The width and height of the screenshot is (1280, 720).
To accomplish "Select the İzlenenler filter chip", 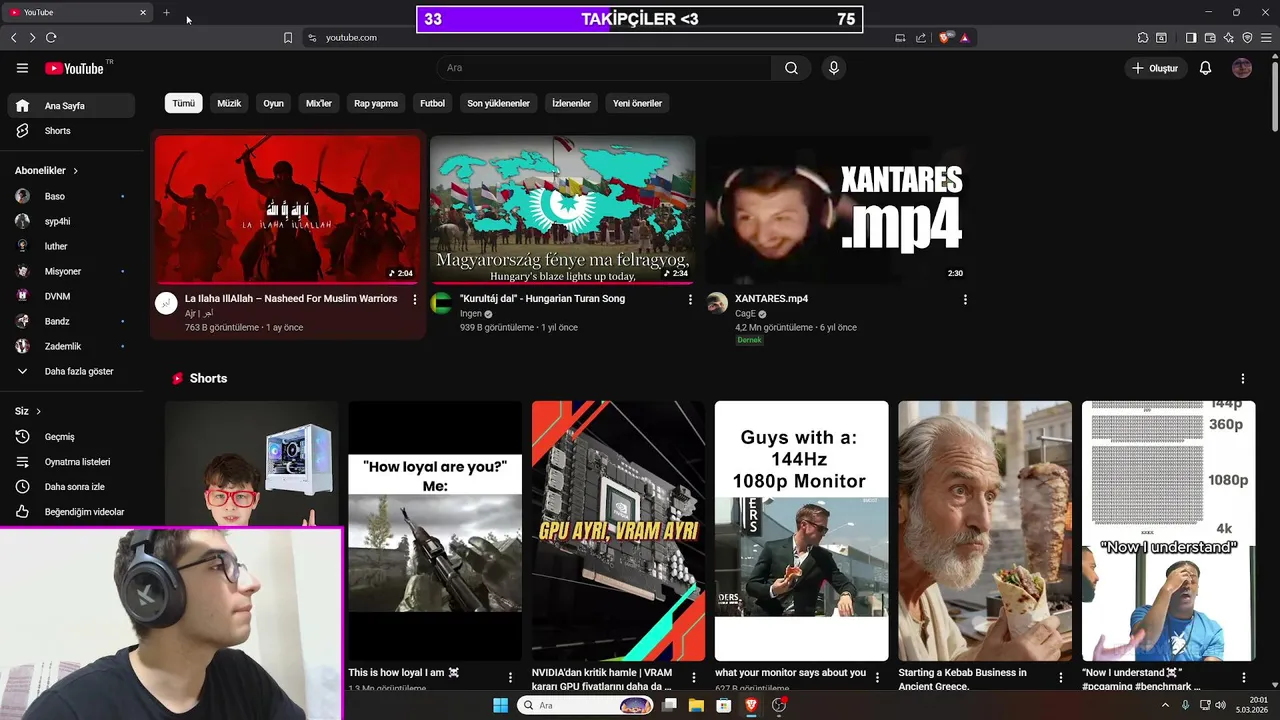I will tap(571, 103).
